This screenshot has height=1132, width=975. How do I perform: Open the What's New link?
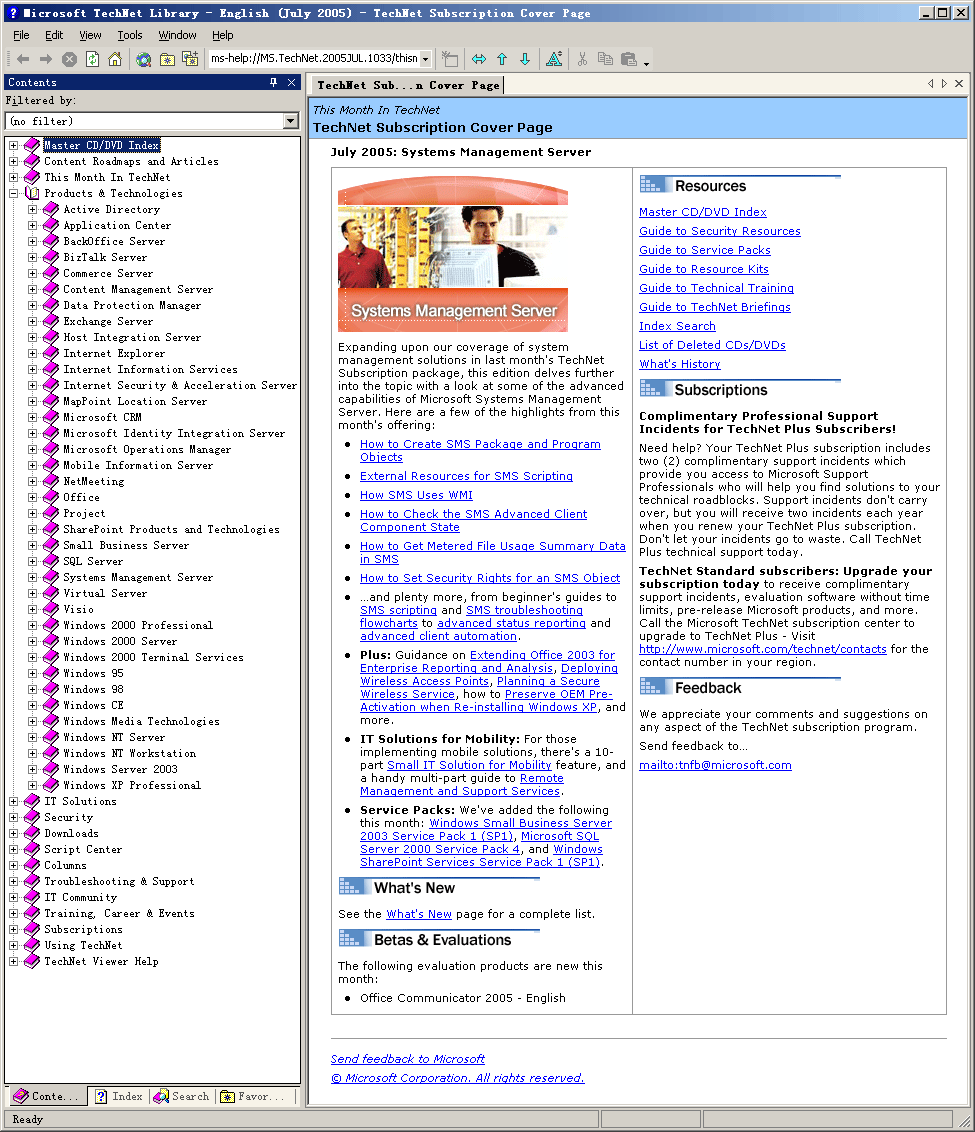pos(419,914)
